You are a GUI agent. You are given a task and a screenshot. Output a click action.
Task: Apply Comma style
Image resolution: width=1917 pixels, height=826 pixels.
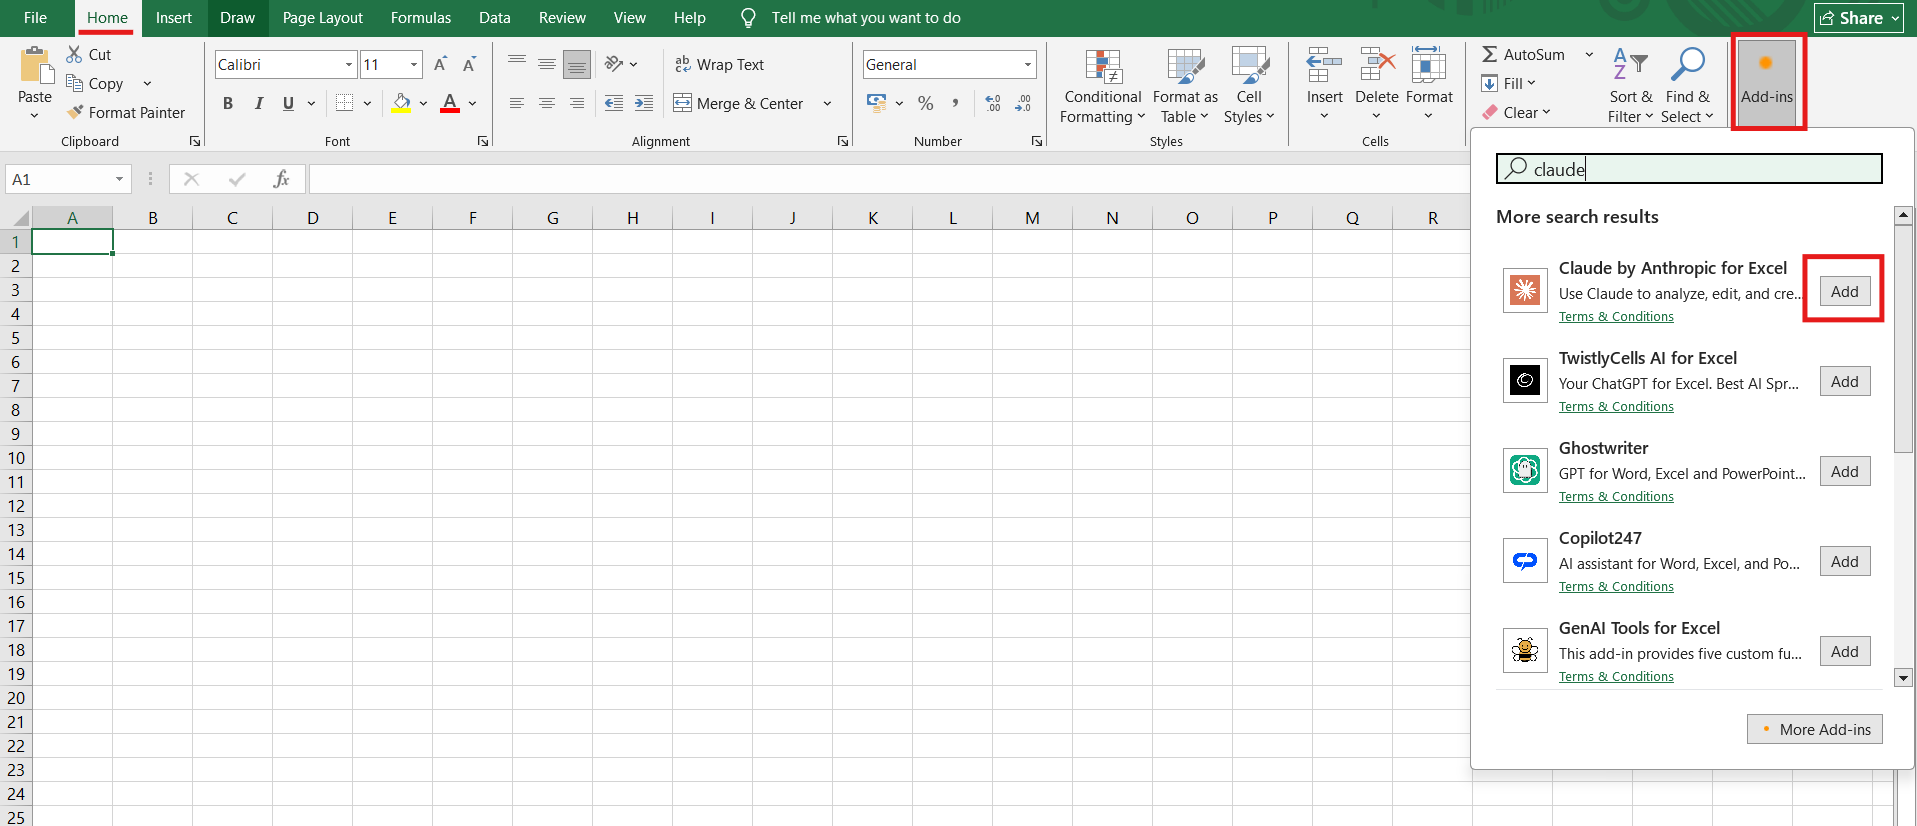[955, 103]
